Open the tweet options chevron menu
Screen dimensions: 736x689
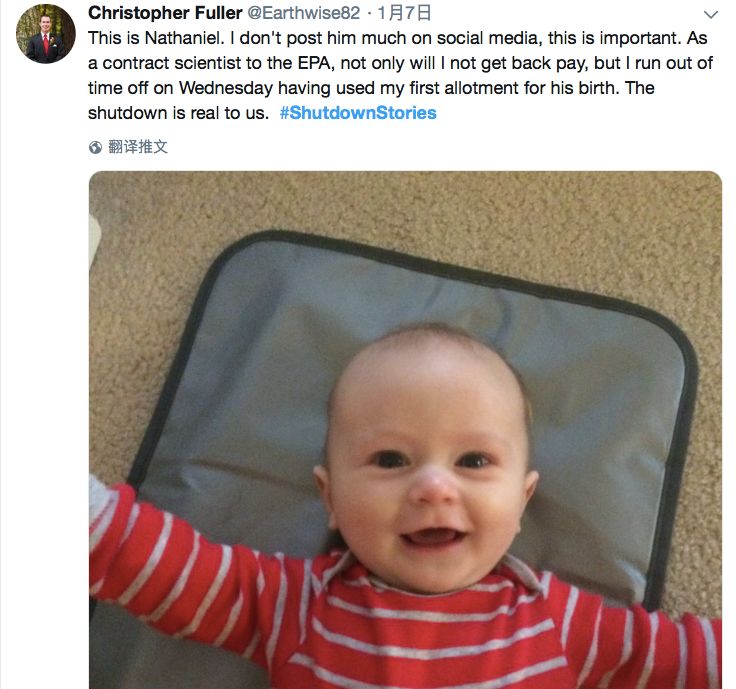[x=711, y=15]
